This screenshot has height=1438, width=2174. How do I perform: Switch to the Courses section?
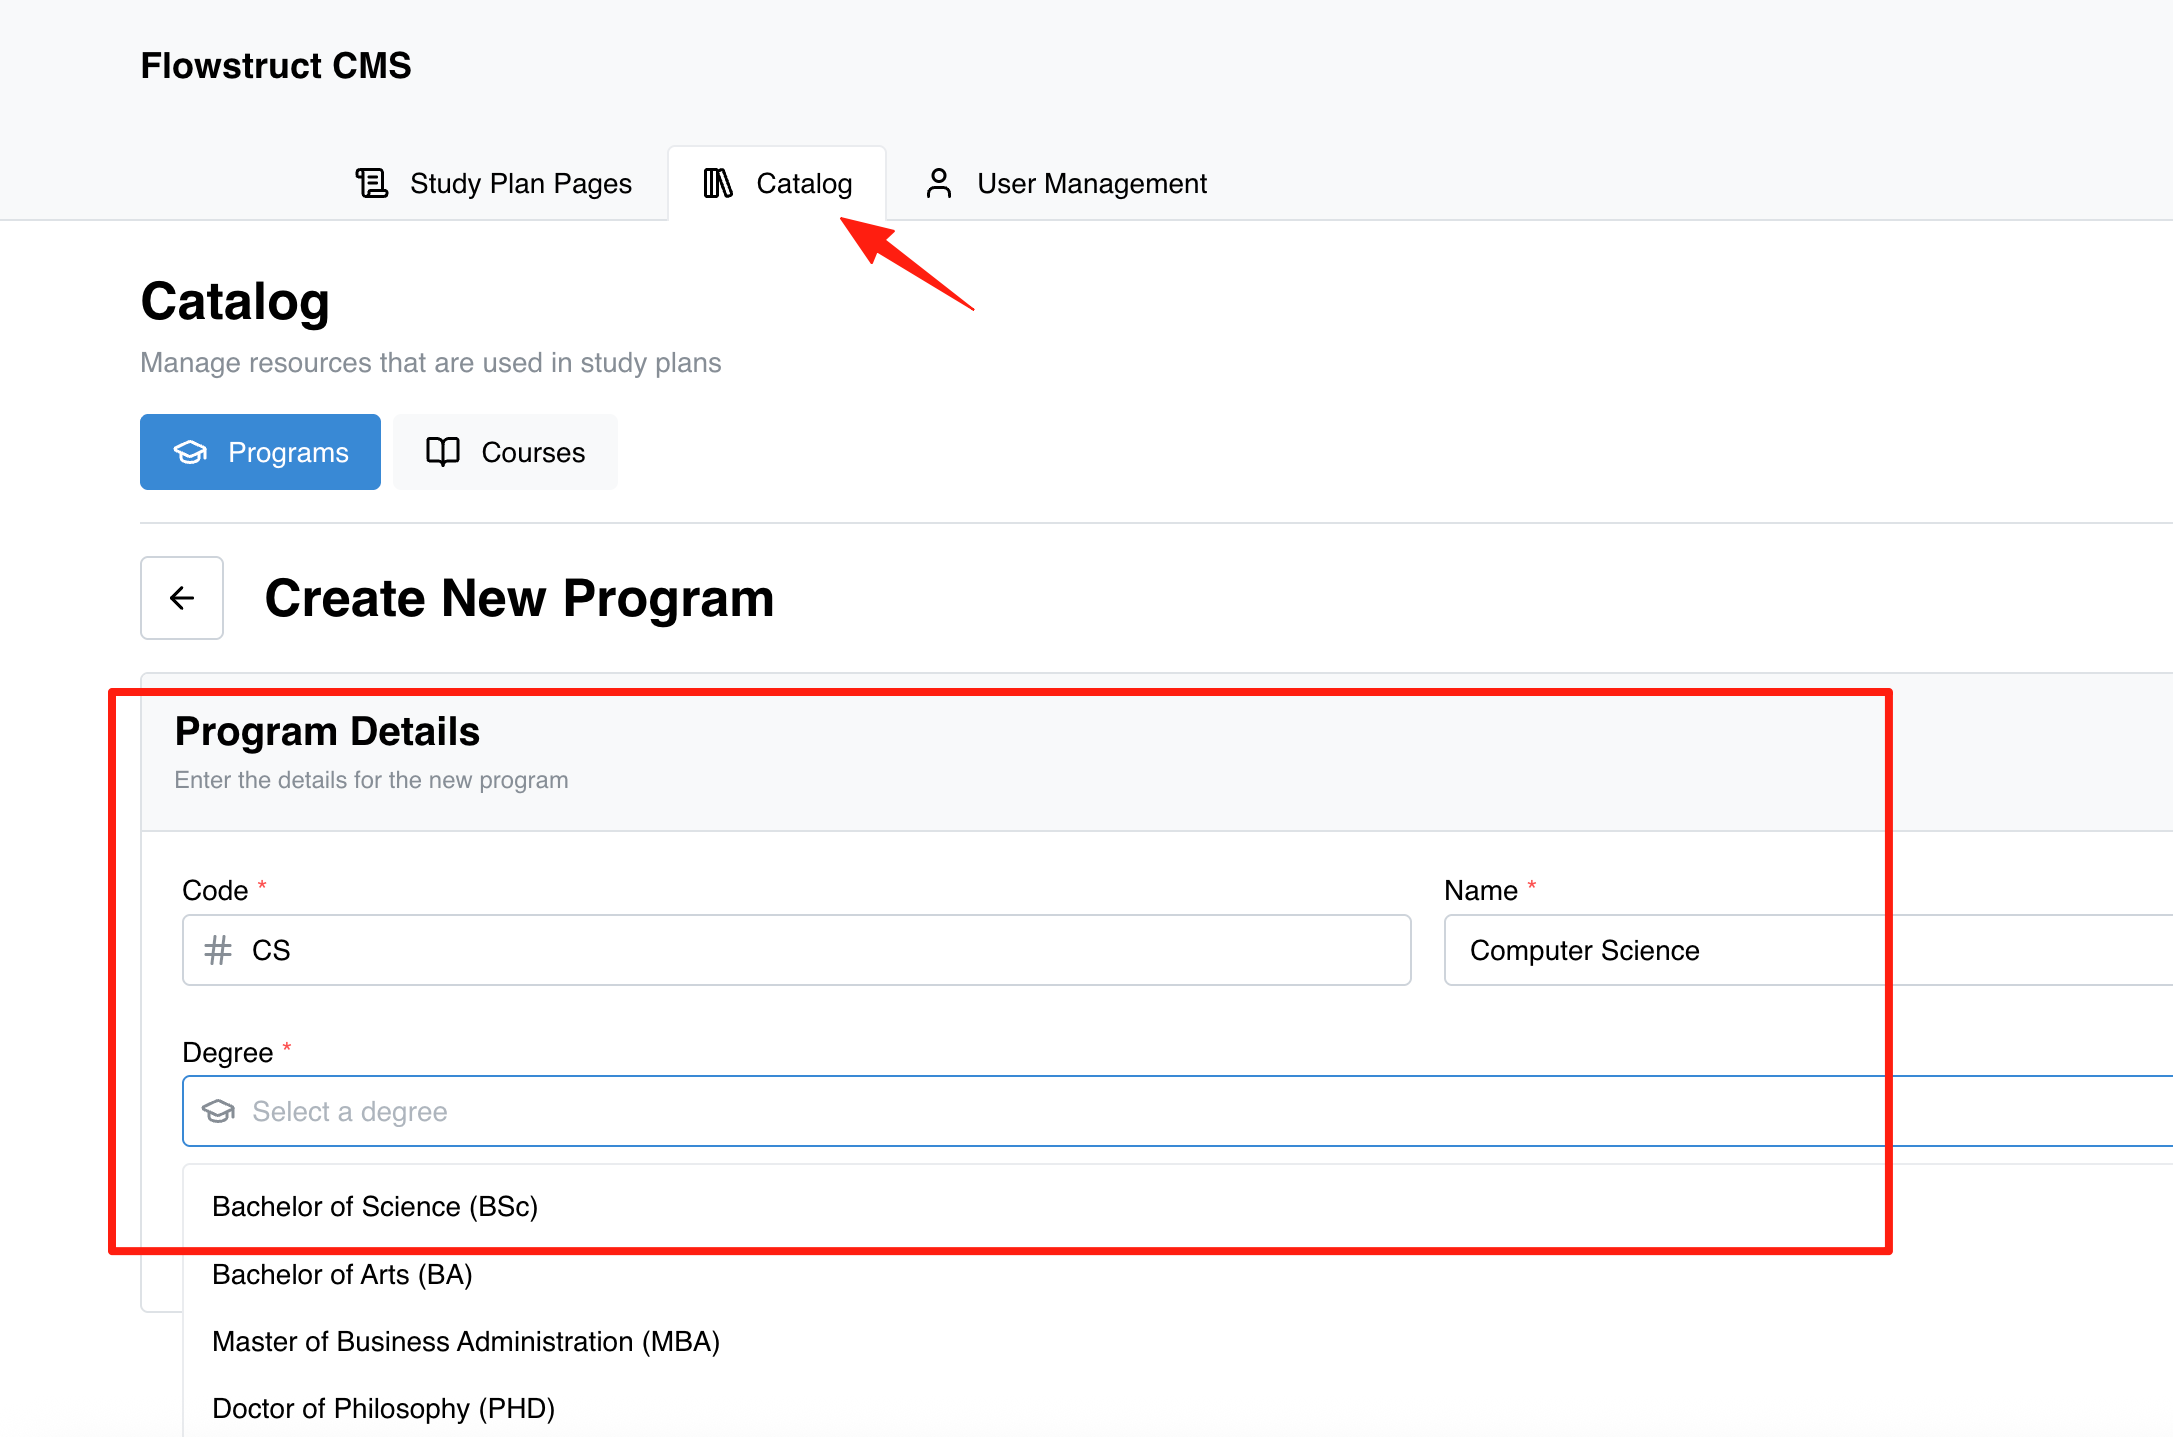pos(505,452)
